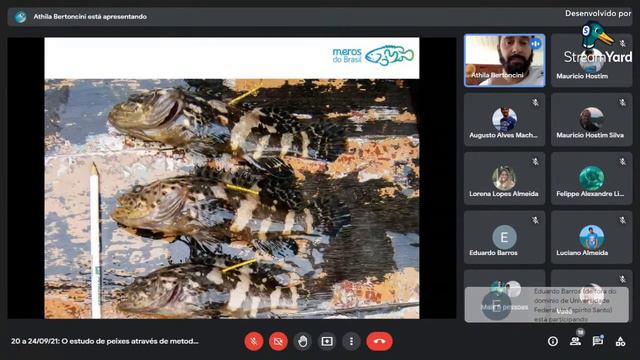Click Felippe Alexandre muted mic icon
Screen dimensions: 640x360
(622, 162)
